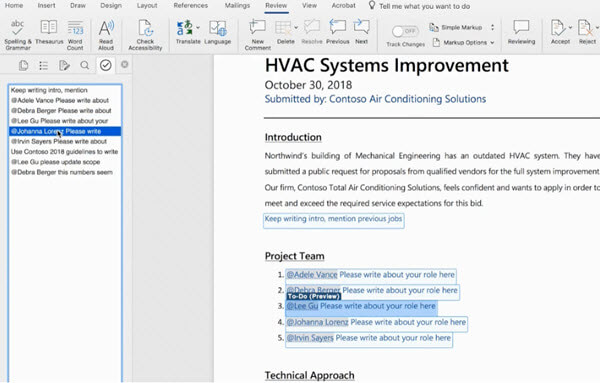Open Delete comment dropdown arrow

click(296, 28)
